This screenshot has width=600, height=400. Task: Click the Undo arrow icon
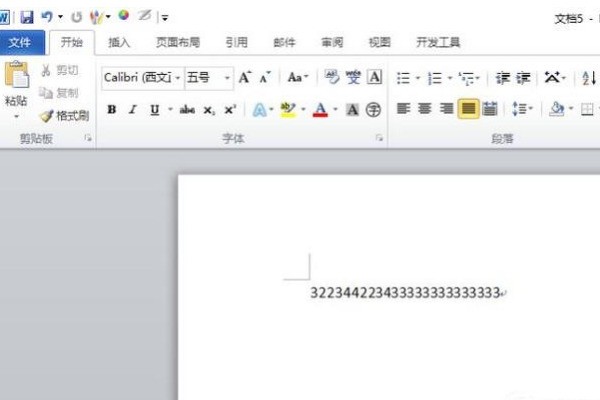(46, 16)
